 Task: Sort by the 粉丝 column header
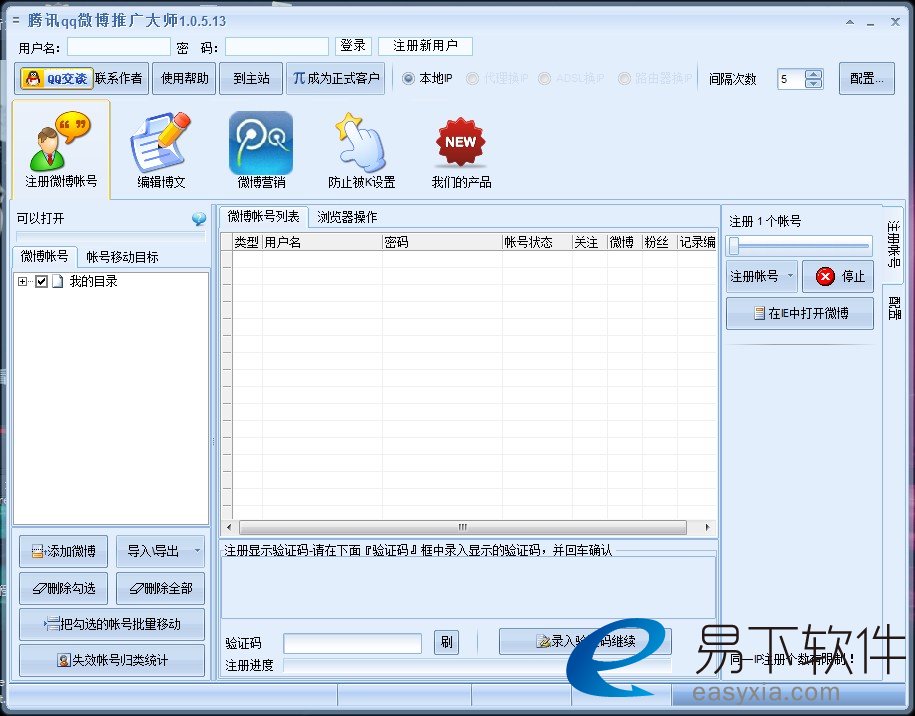(x=659, y=242)
